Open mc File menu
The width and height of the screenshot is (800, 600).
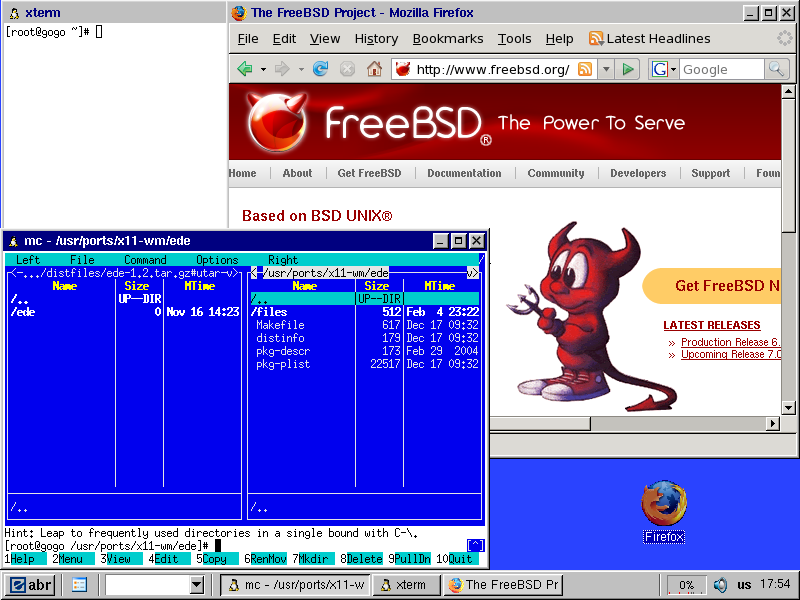click(83, 260)
